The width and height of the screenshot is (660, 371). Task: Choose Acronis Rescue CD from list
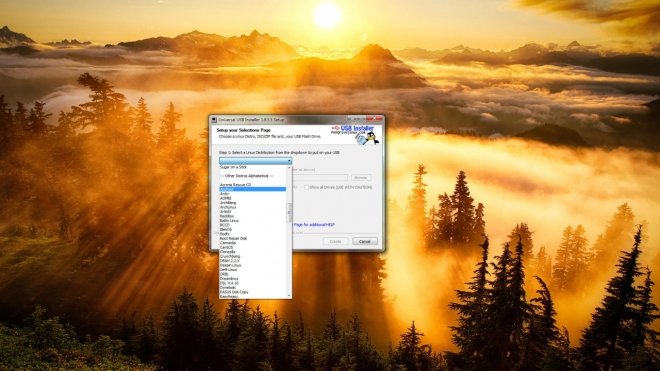235,185
